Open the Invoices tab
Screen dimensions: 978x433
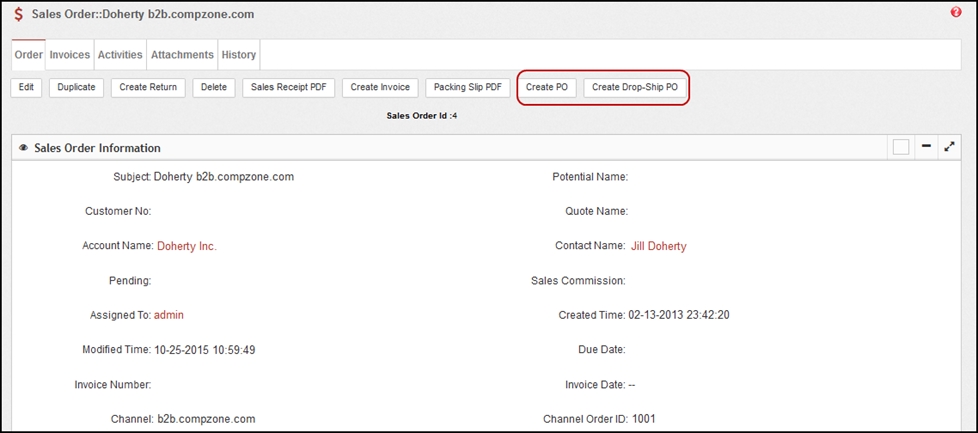click(x=70, y=55)
